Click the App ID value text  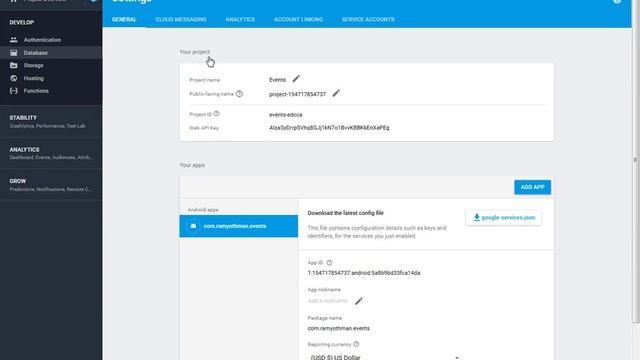364,273
